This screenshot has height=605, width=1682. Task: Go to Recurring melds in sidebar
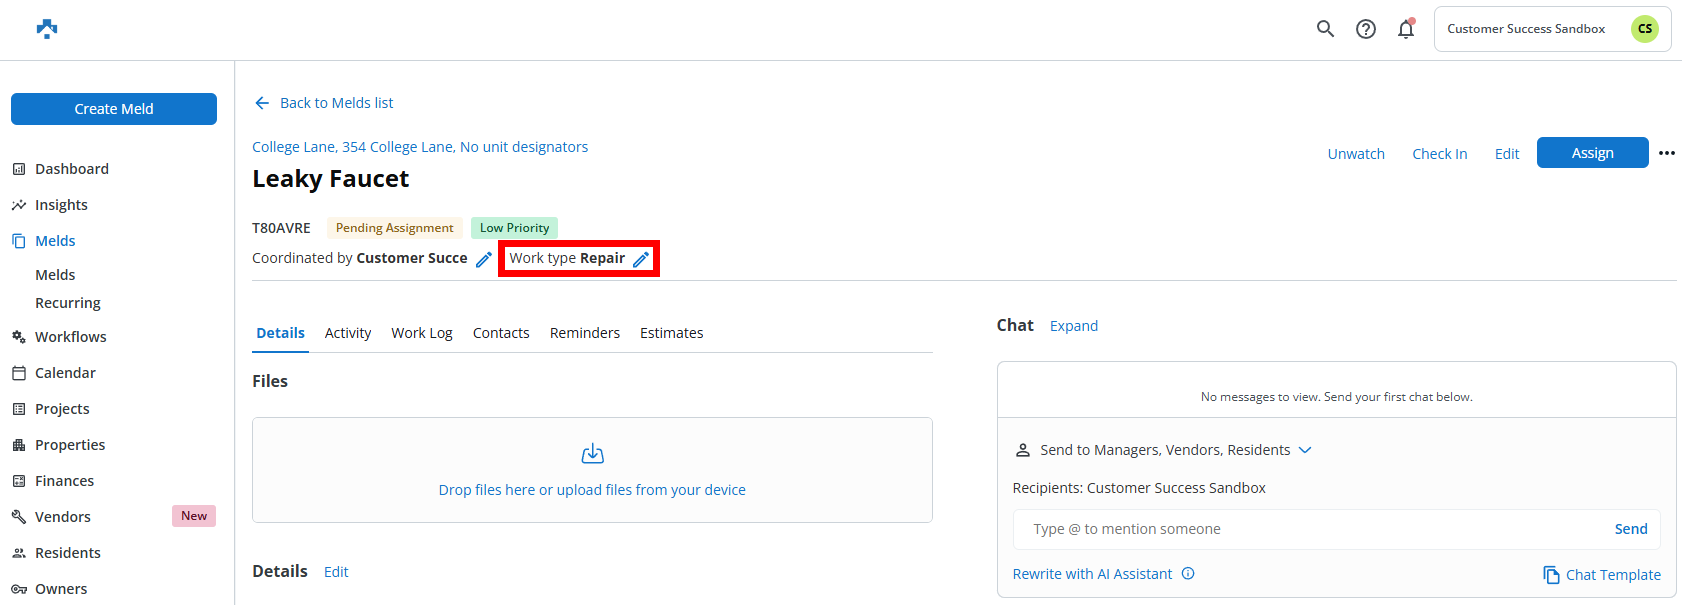(68, 303)
